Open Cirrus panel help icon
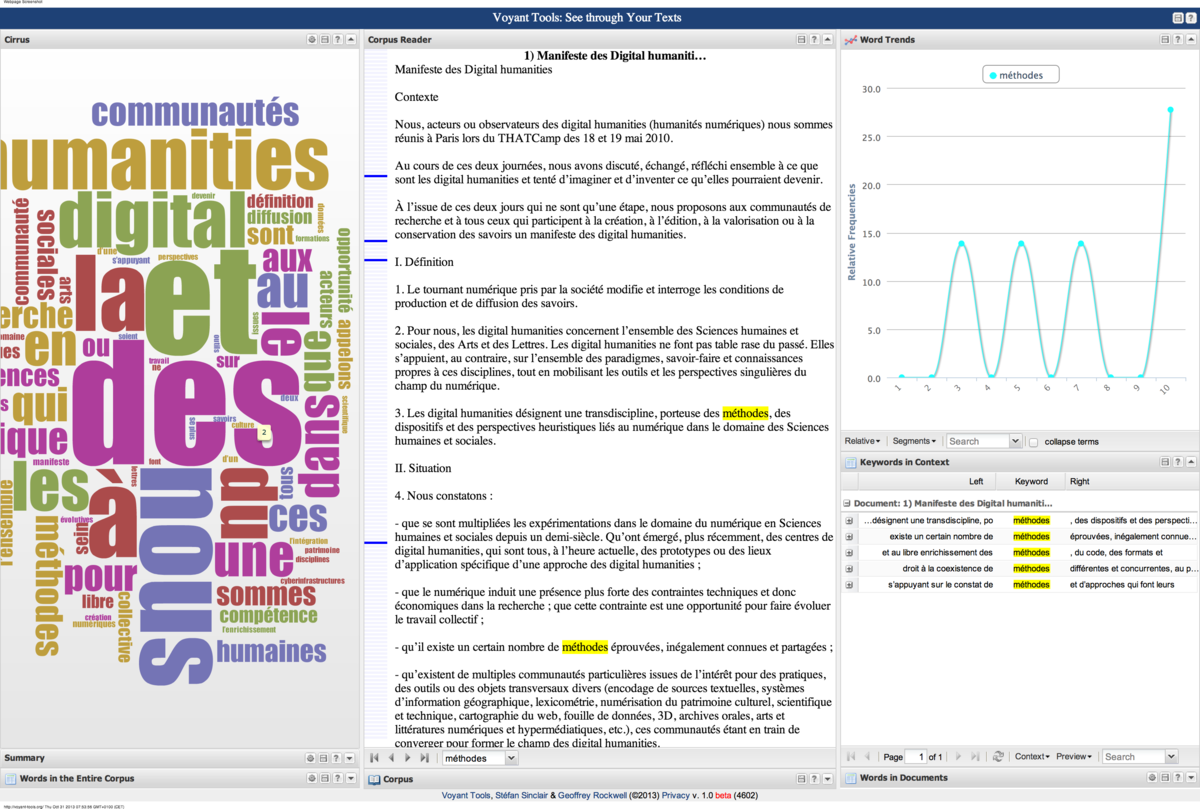 pos(337,40)
